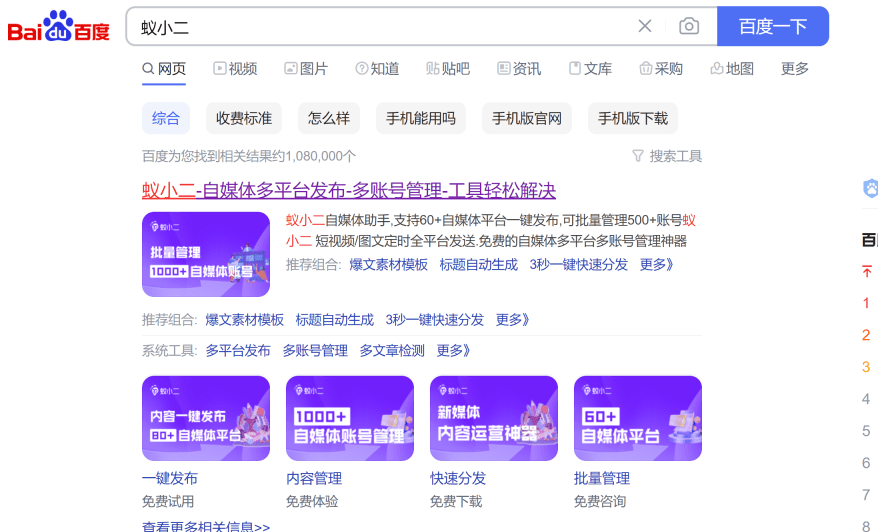Open the 内容管理 link

(x=314, y=478)
